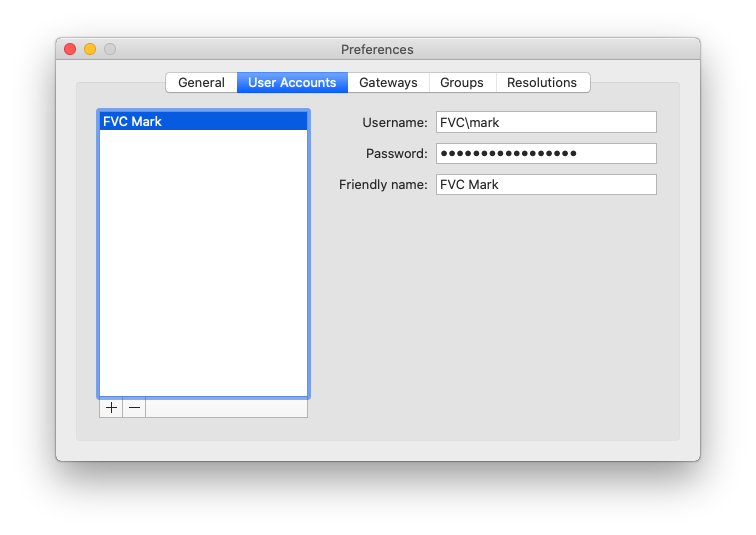This screenshot has width=756, height=535.
Task: Click the Friendly name text box
Action: pyautogui.click(x=546, y=184)
